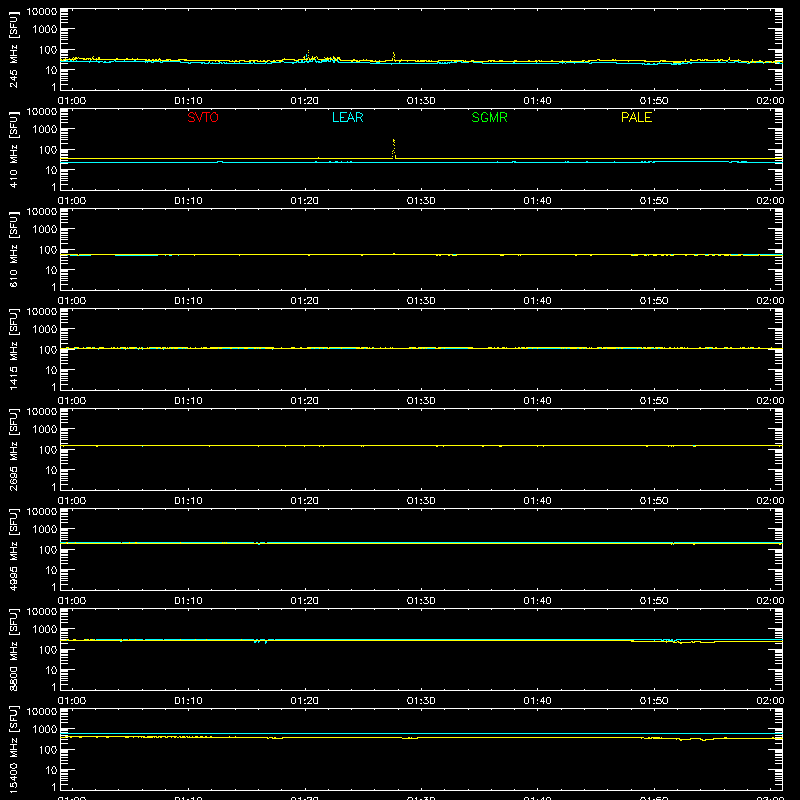
Task: Click the 01:50 time label under the 410 MHz panel
Action: pos(654,201)
